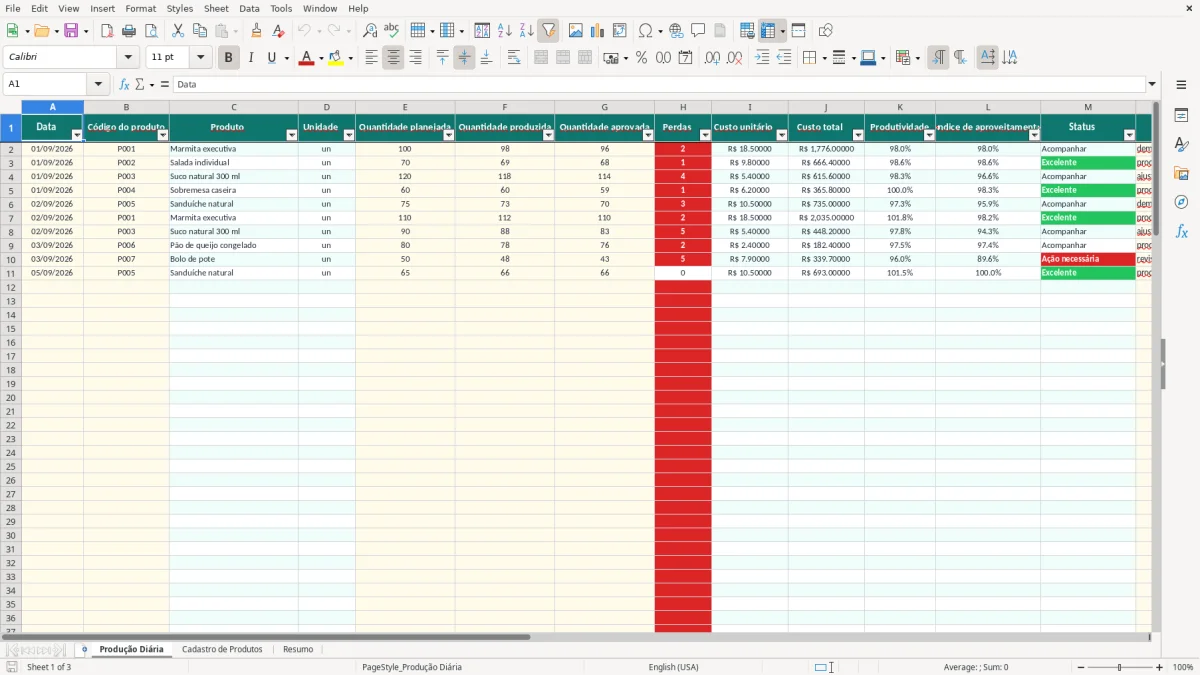Expand the Name Box cell reference dropdown
The width and height of the screenshot is (1200, 675).
click(98, 84)
